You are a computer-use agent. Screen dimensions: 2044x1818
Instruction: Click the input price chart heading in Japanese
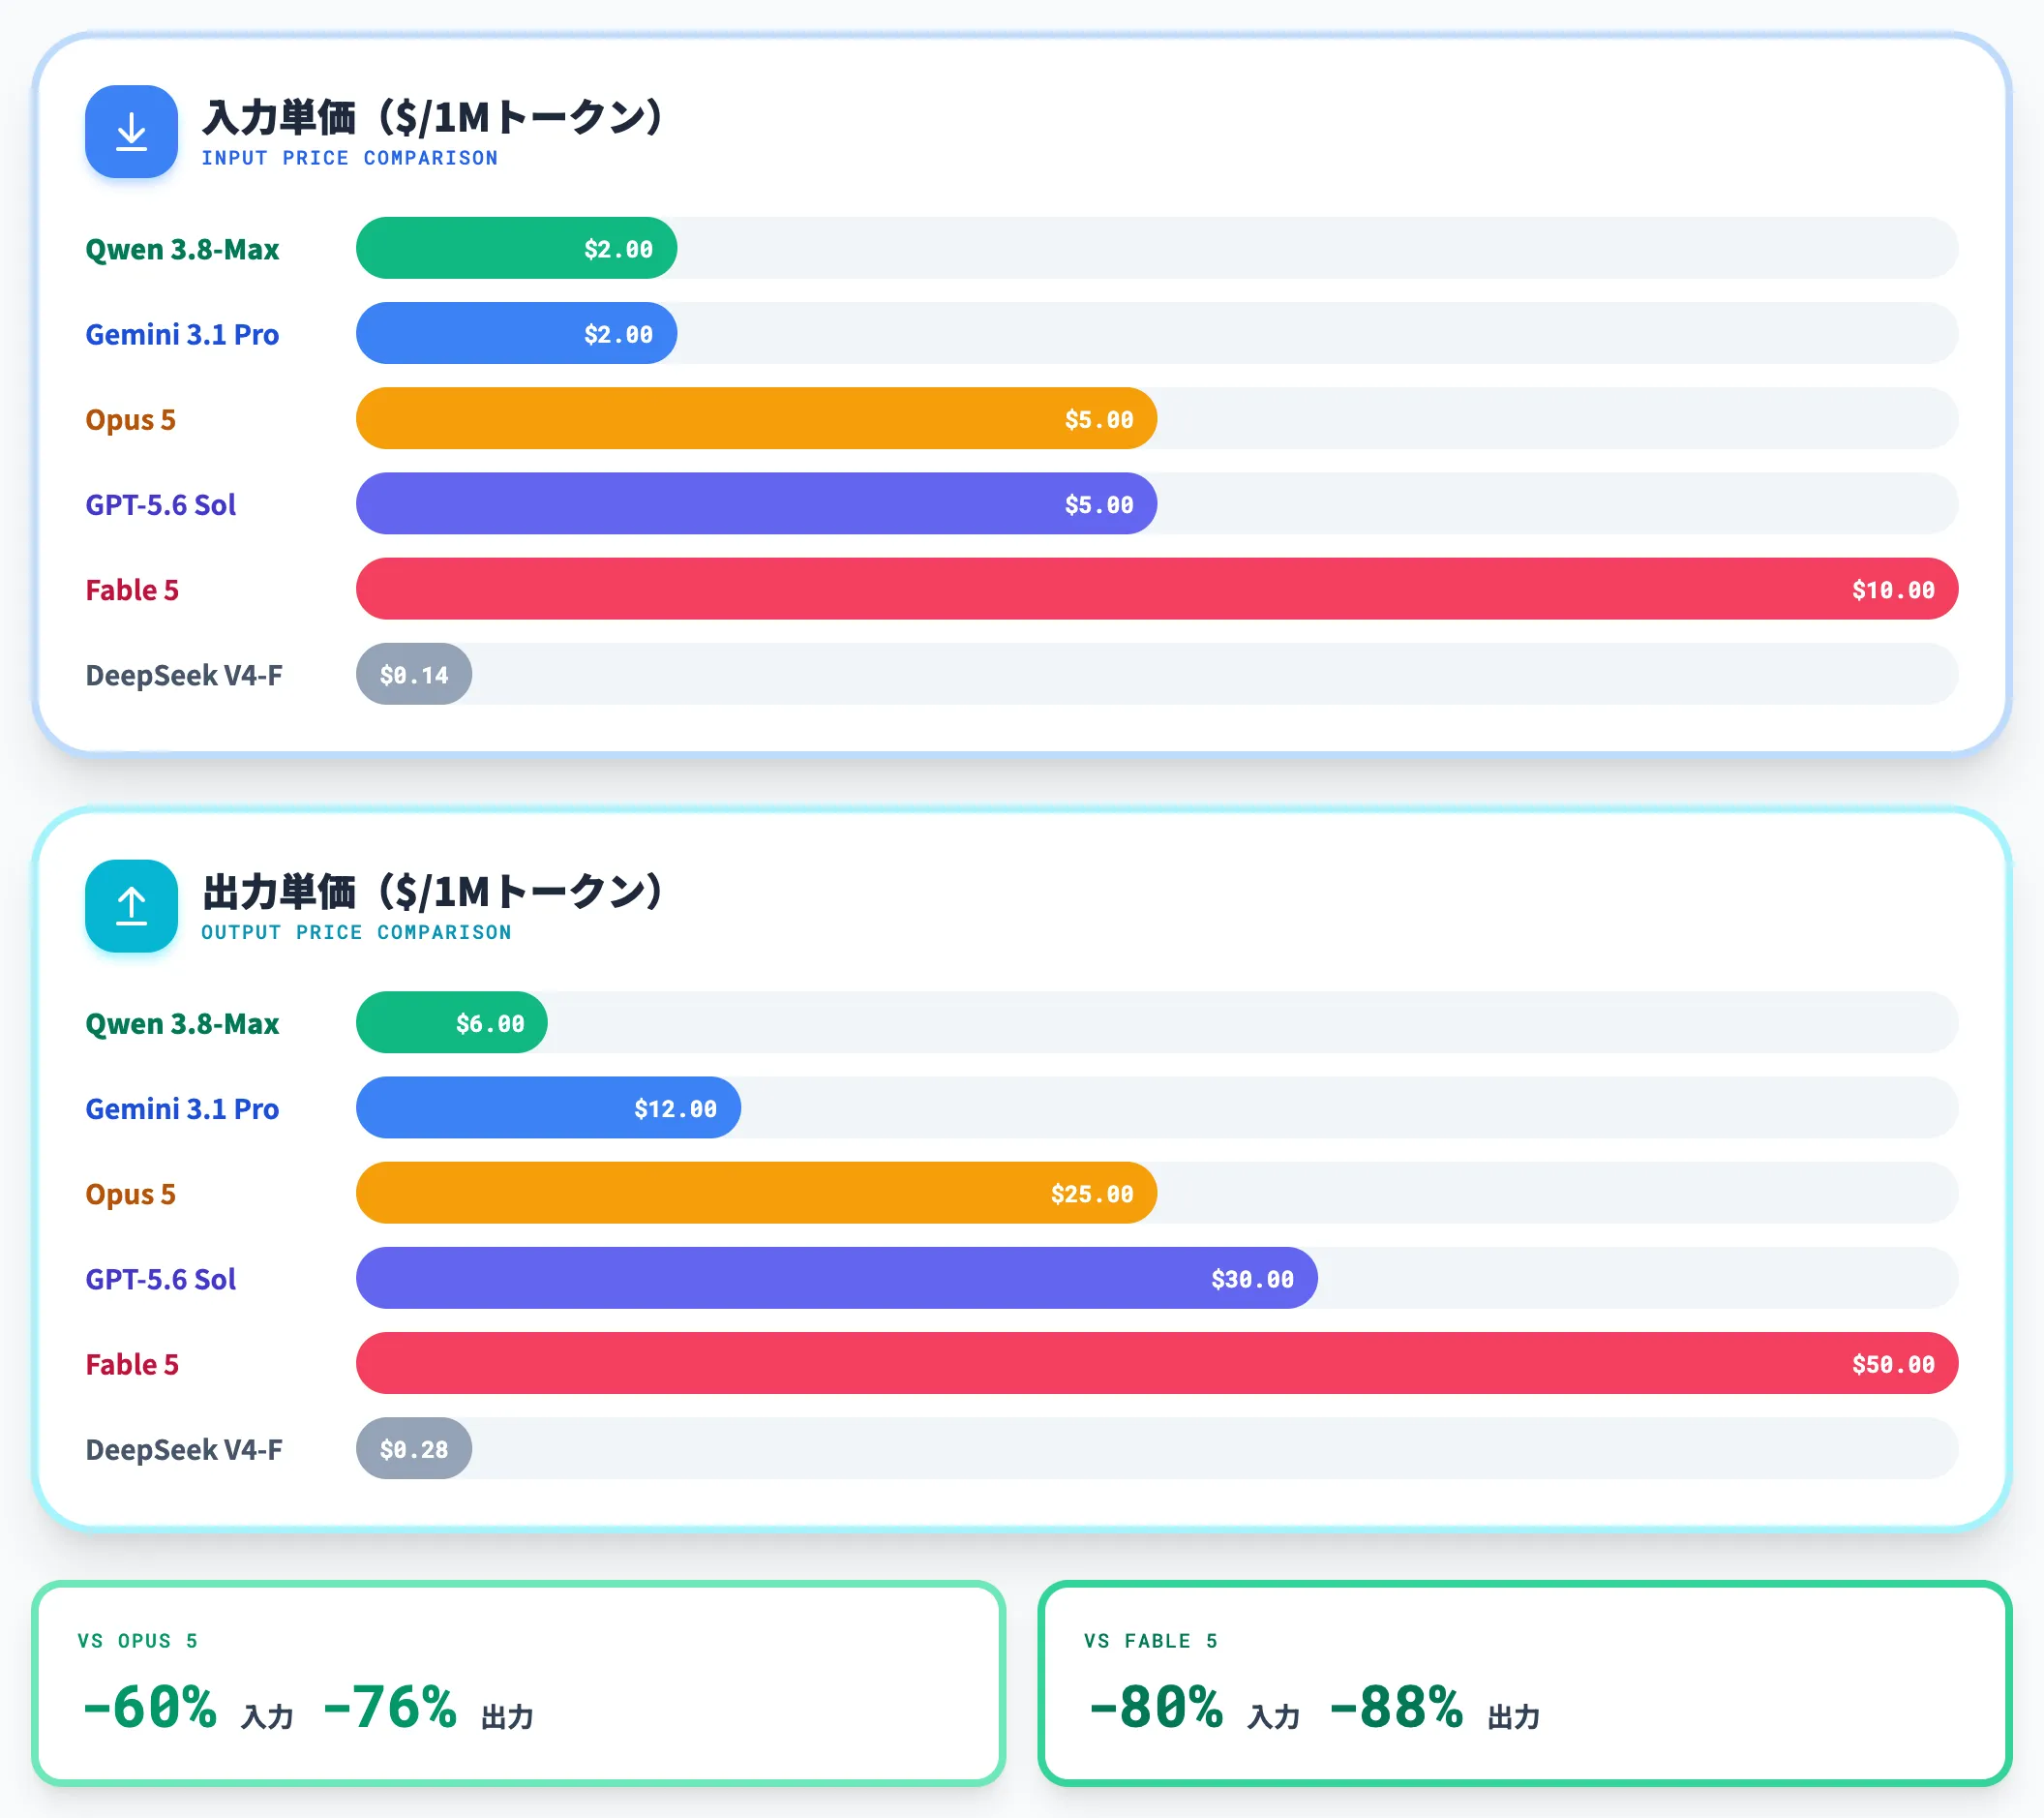432,117
